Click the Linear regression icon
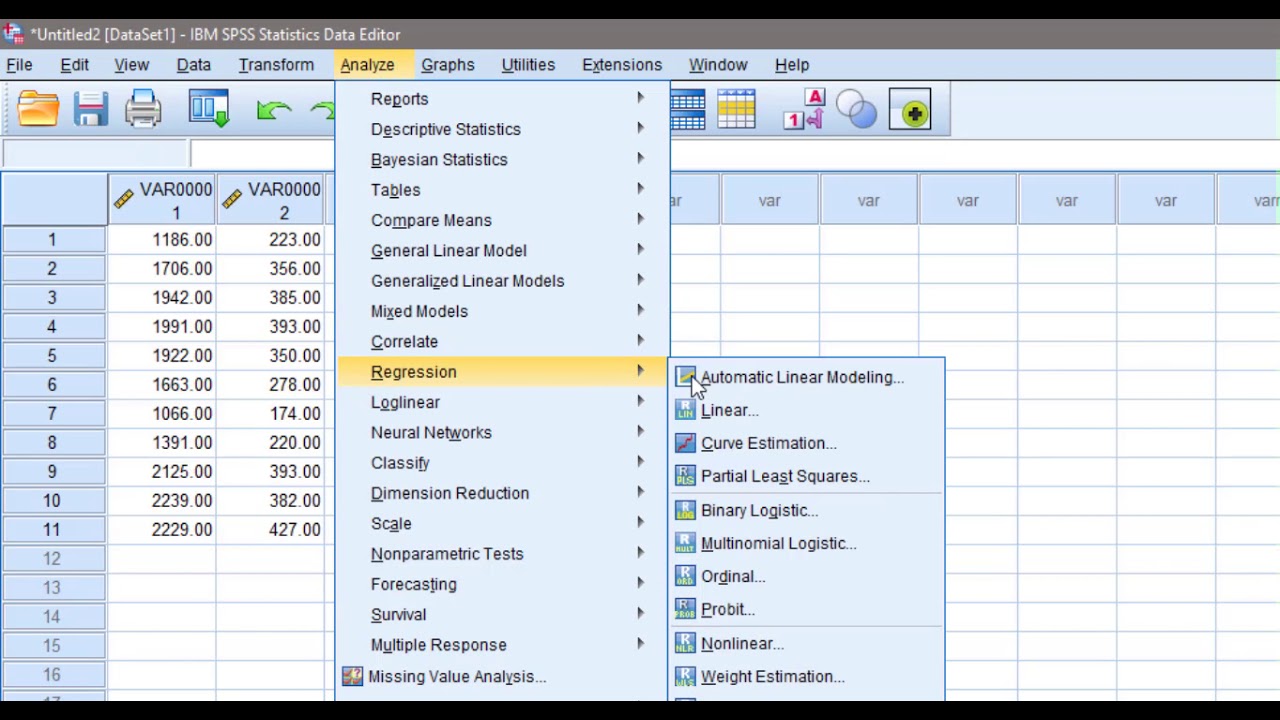The image size is (1280, 720). (685, 410)
